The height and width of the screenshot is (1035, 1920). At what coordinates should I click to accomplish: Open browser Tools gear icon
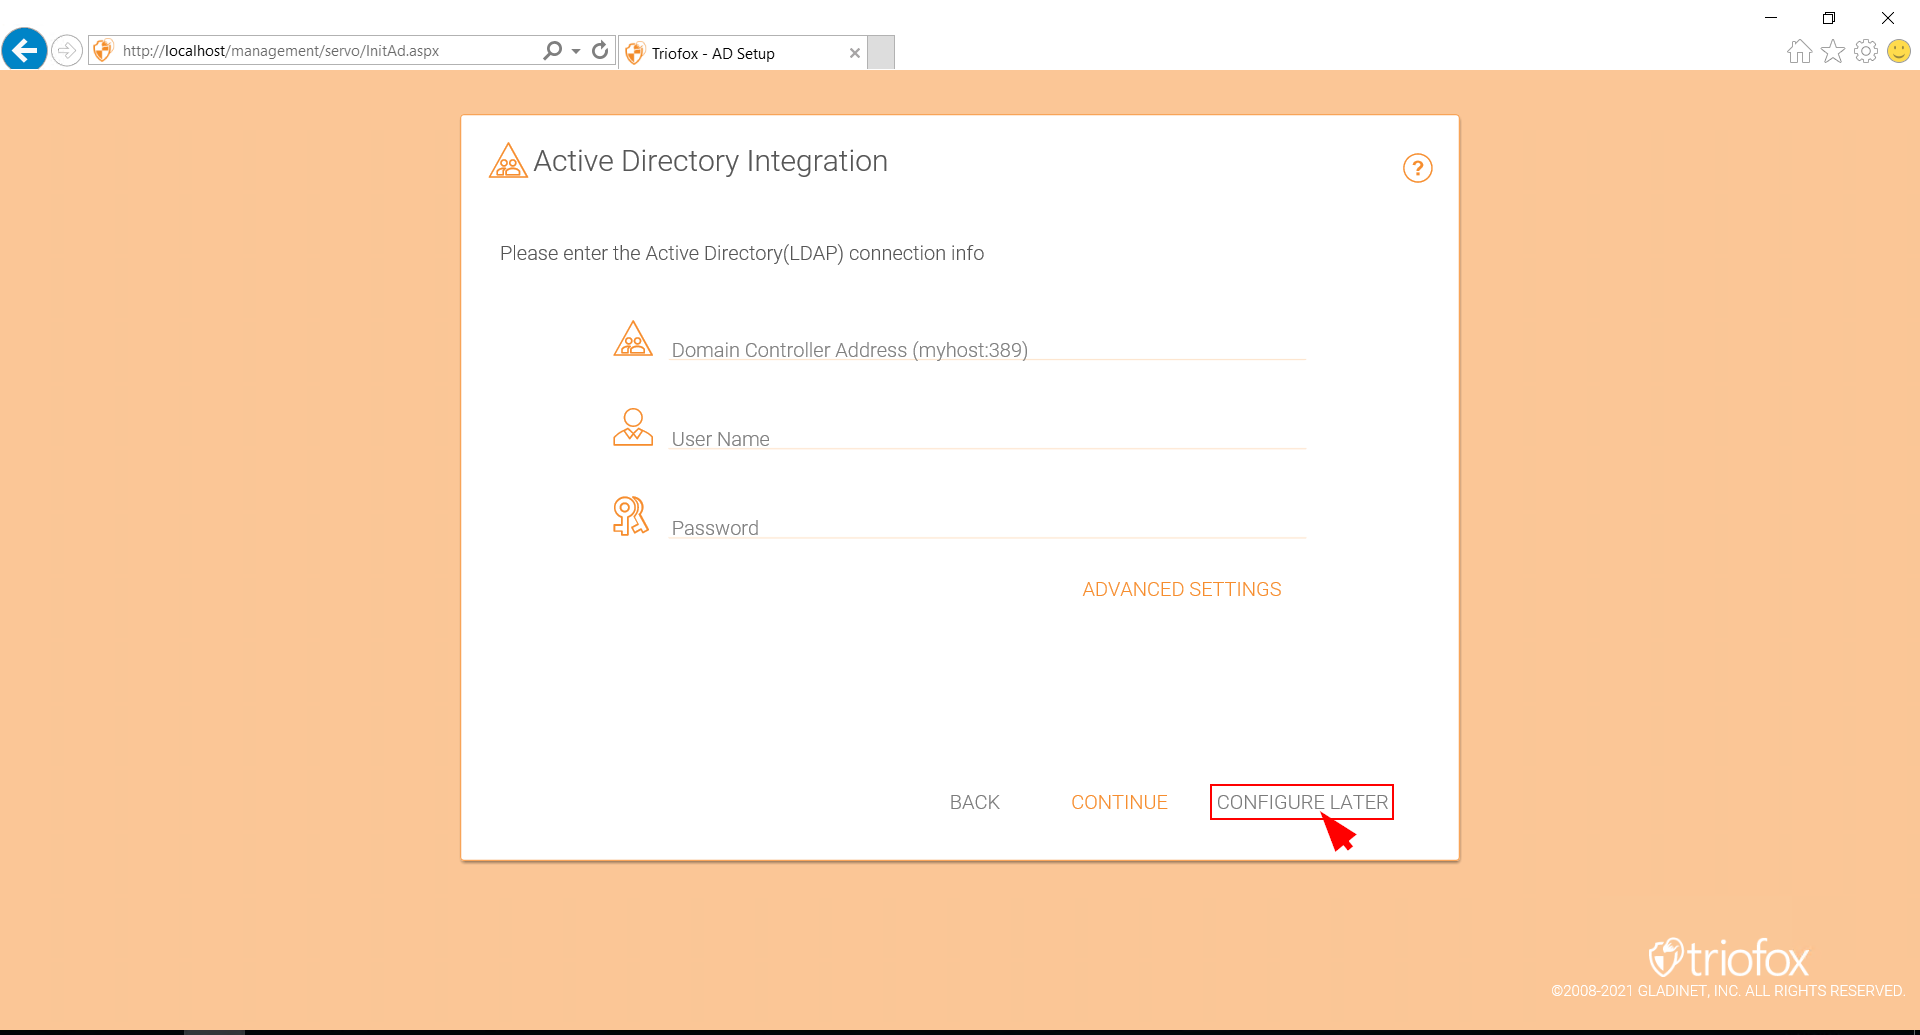[1865, 51]
